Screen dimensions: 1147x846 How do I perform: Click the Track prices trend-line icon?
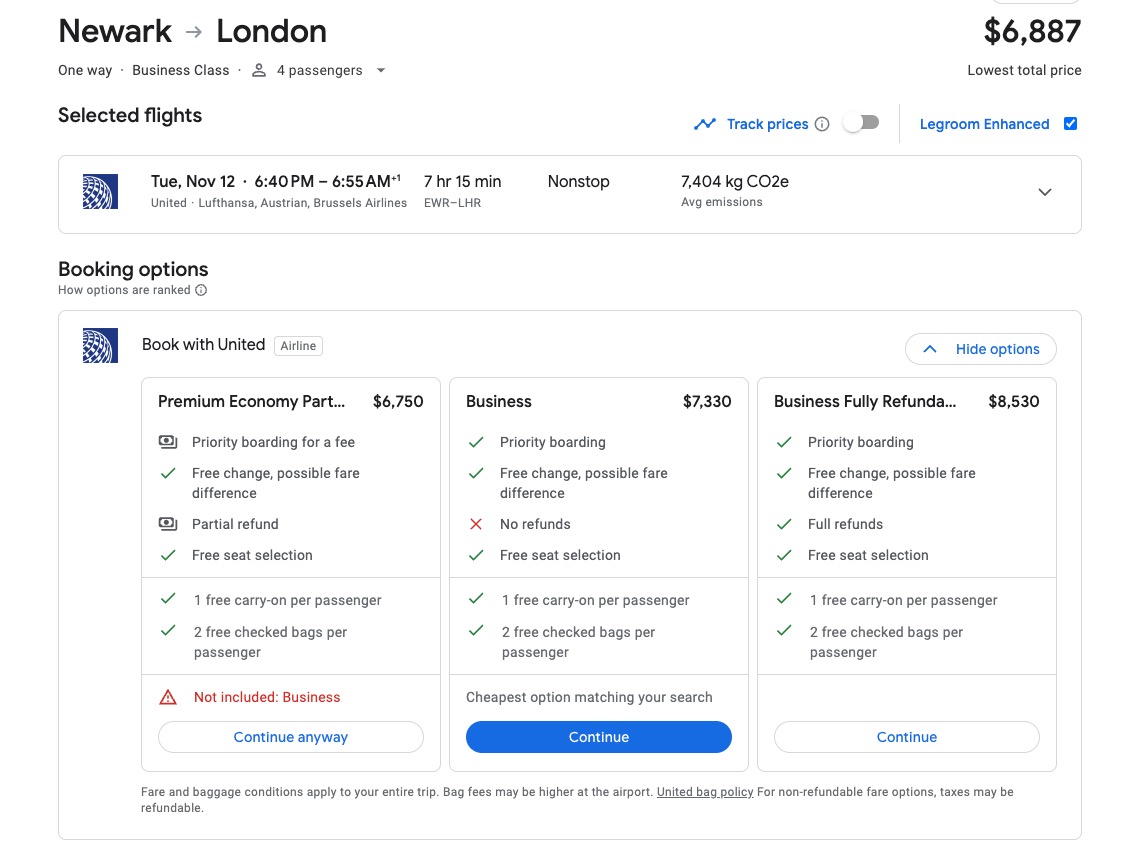coord(705,124)
